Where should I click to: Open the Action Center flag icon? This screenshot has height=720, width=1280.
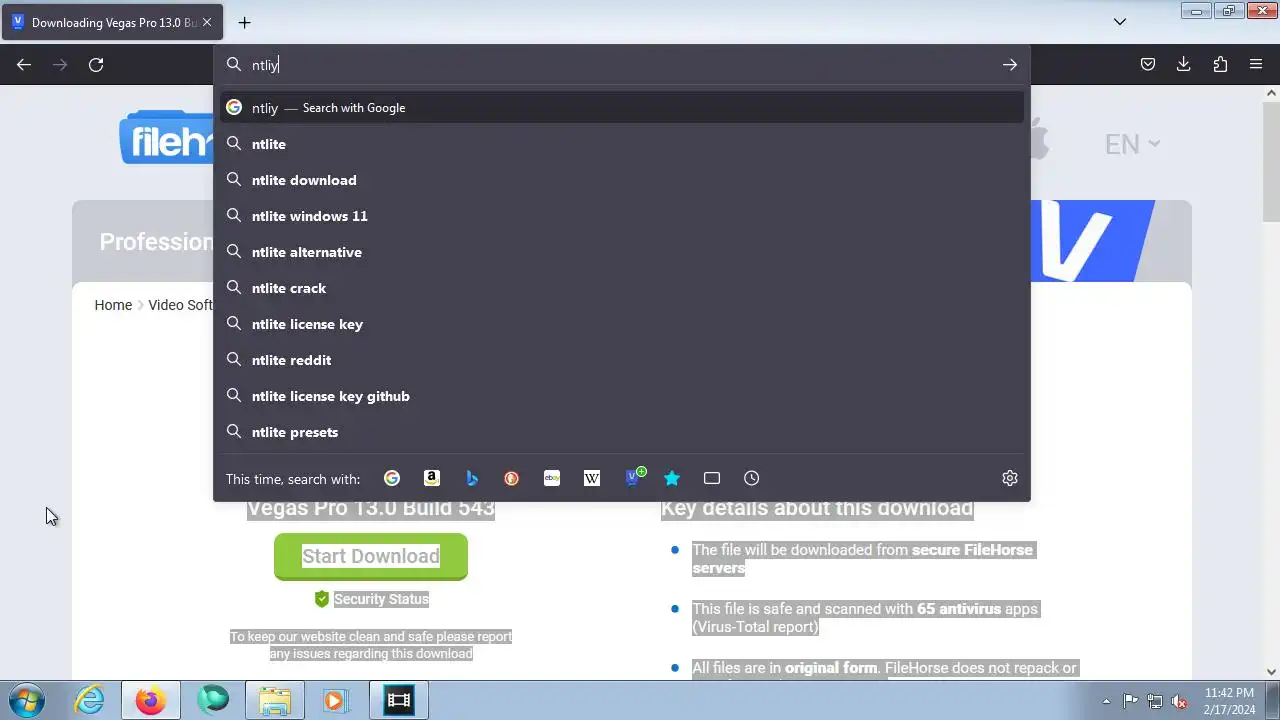[x=1130, y=701]
